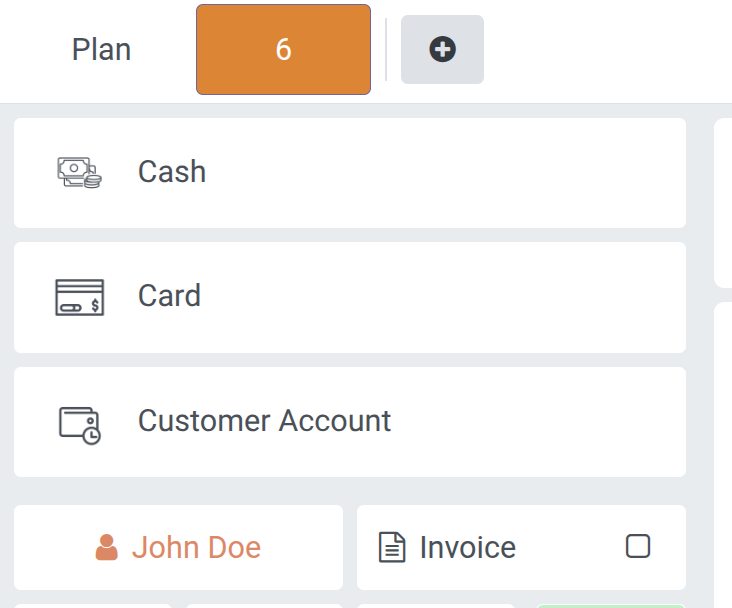This screenshot has height=608, width=732.
Task: Add a new order with plus icon
Action: pos(442,50)
